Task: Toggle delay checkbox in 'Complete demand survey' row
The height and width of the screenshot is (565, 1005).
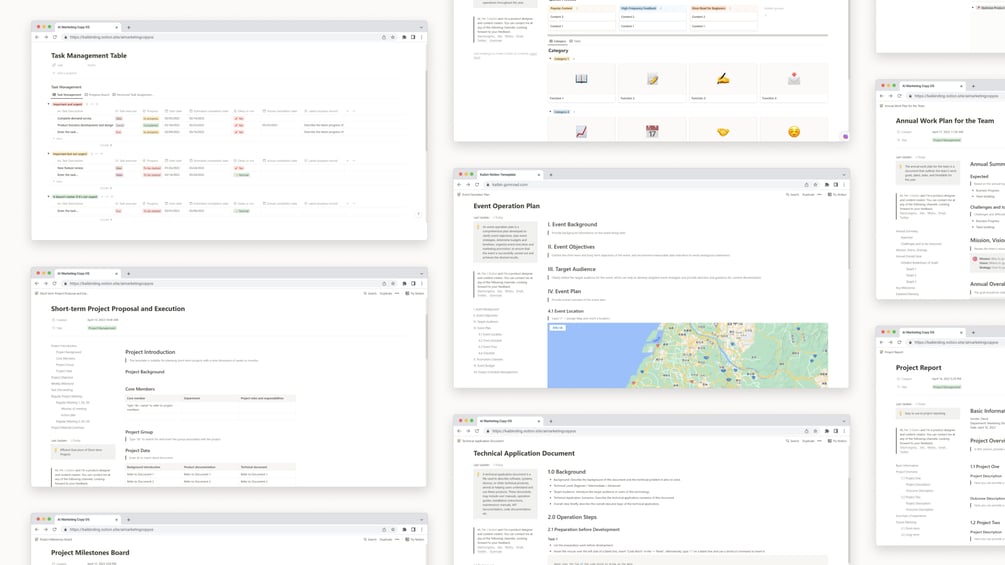Action: (x=236, y=119)
